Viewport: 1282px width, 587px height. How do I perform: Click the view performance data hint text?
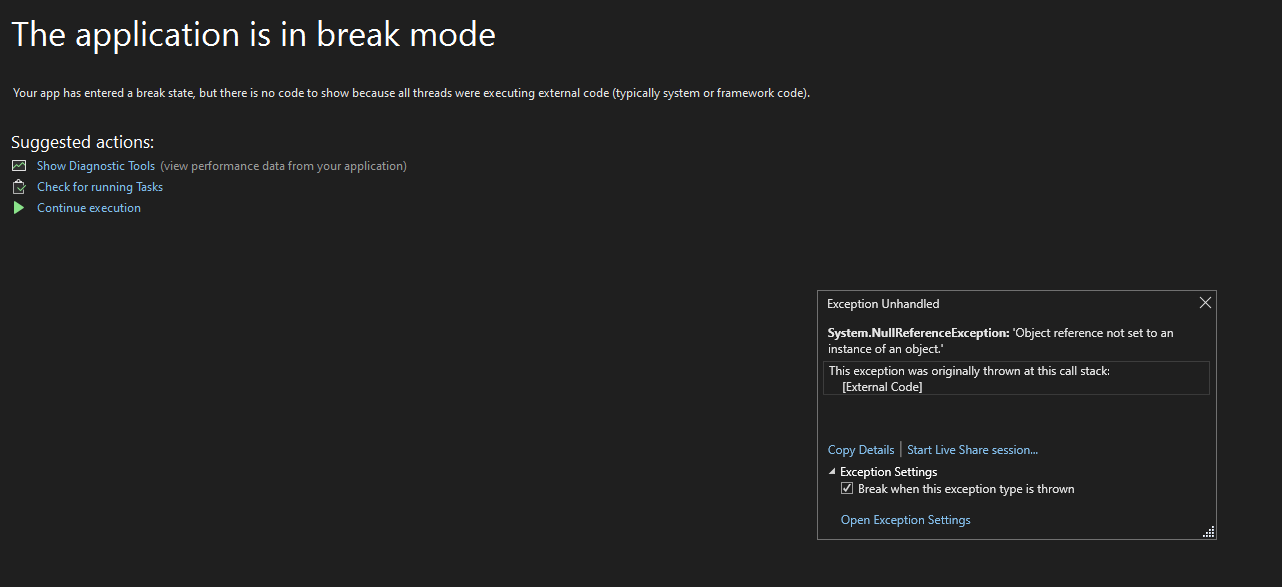(284, 165)
